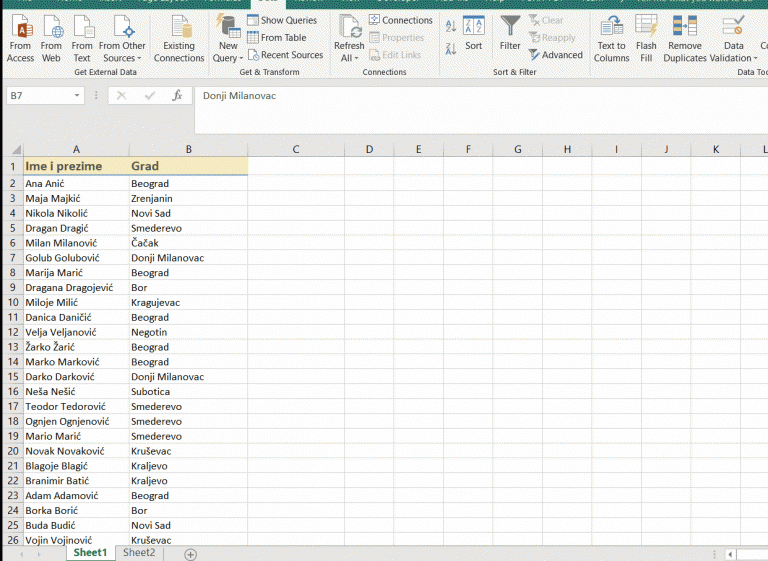Click Show Queries
Viewport: 768px width, 561px height.
(282, 20)
